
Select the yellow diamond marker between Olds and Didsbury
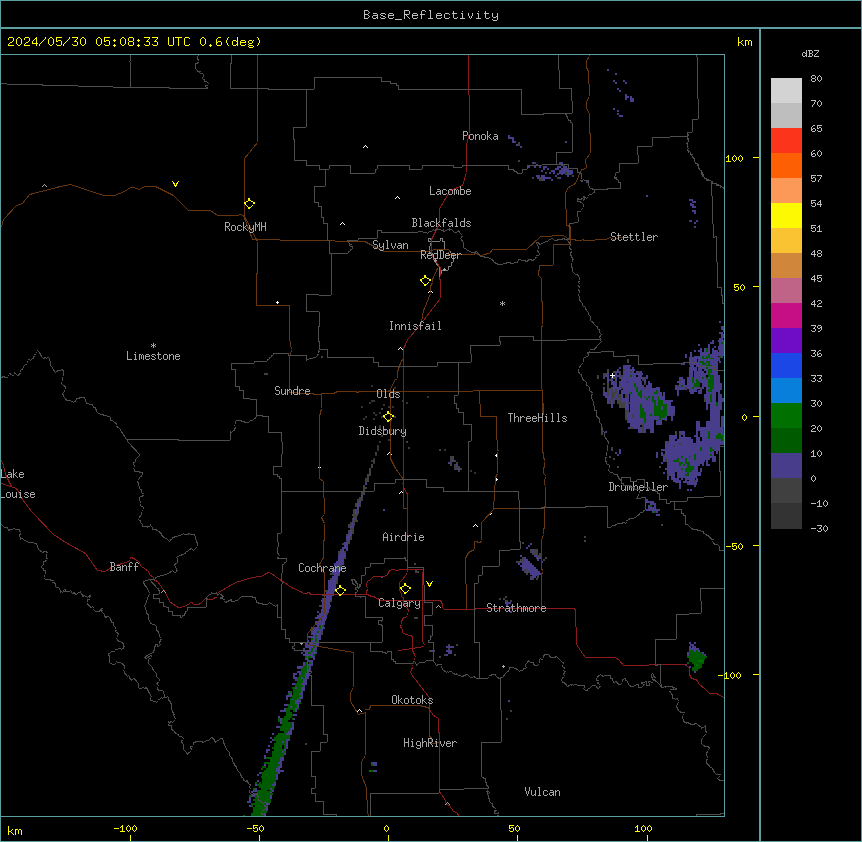tap(388, 417)
